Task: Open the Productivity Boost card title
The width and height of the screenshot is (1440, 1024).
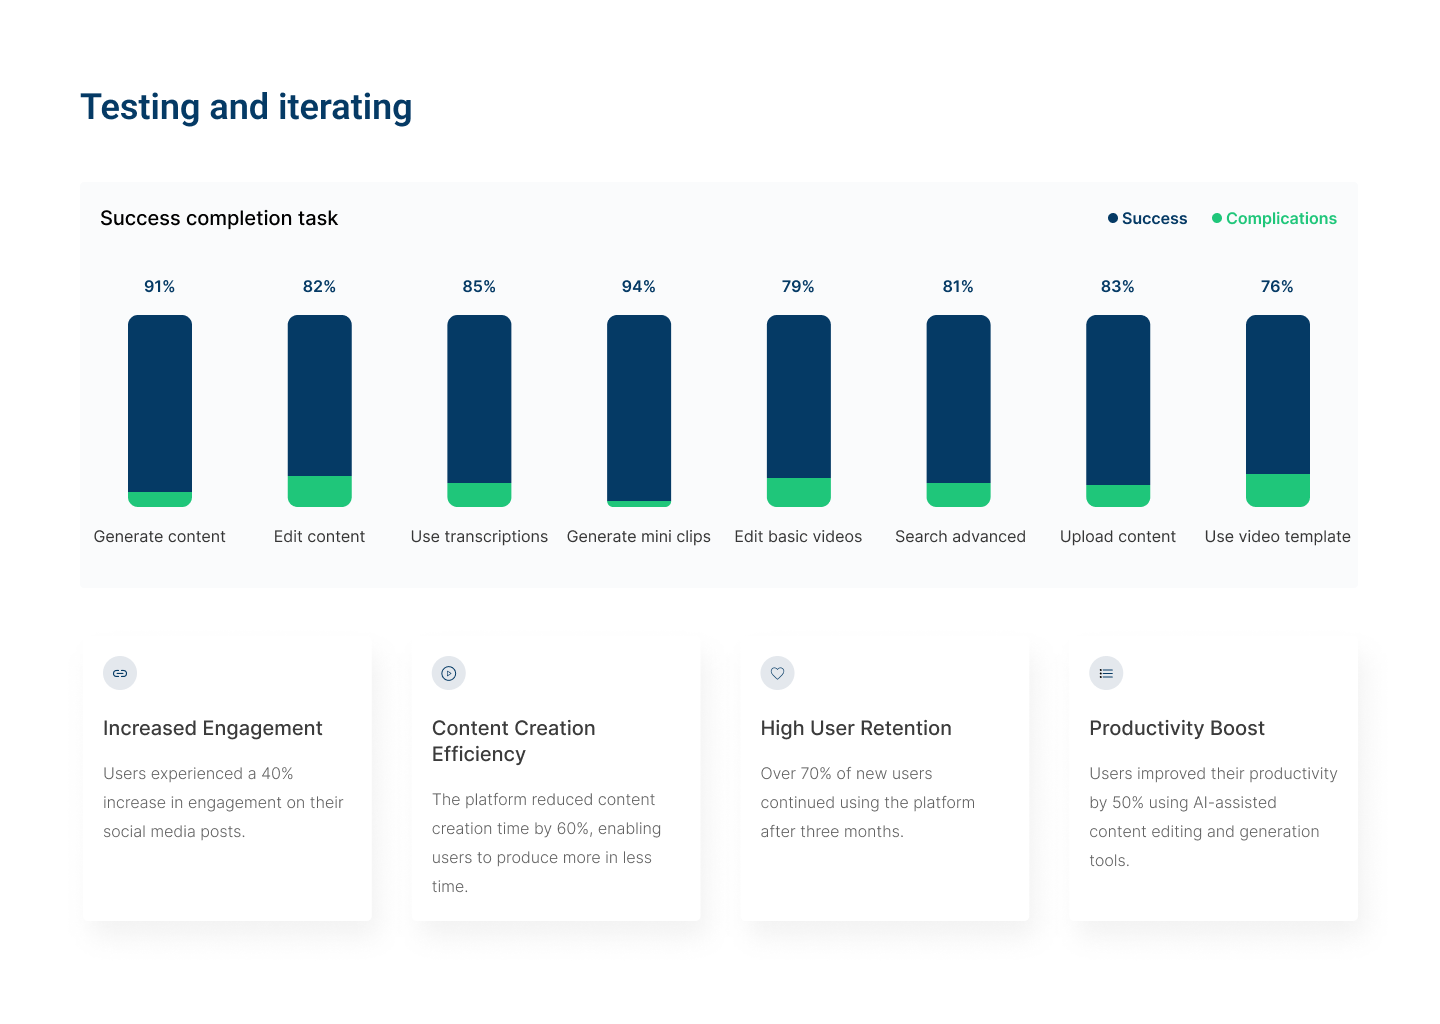Action: [1177, 728]
